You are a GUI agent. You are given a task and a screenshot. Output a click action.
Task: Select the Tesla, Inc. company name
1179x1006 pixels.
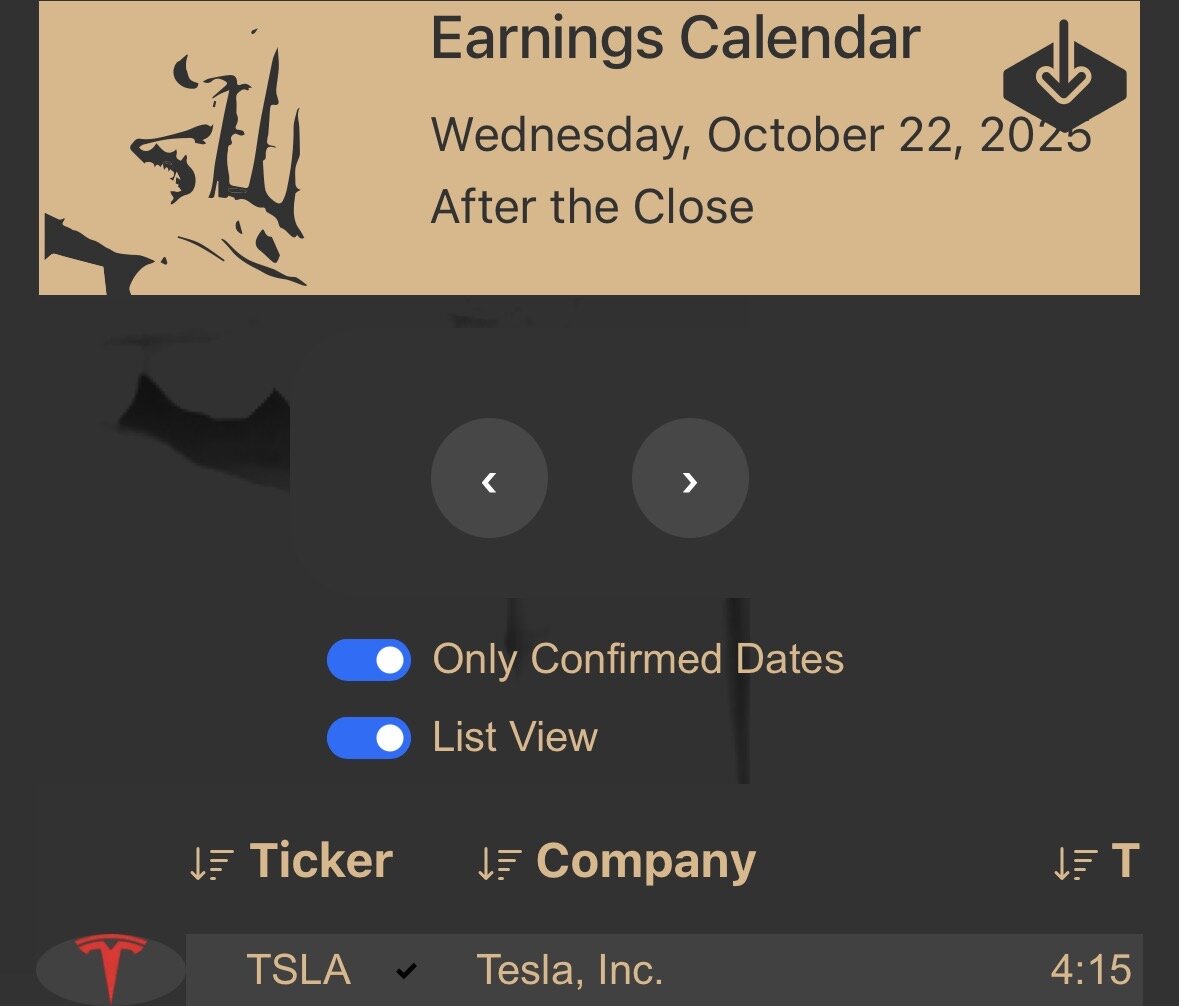569,970
